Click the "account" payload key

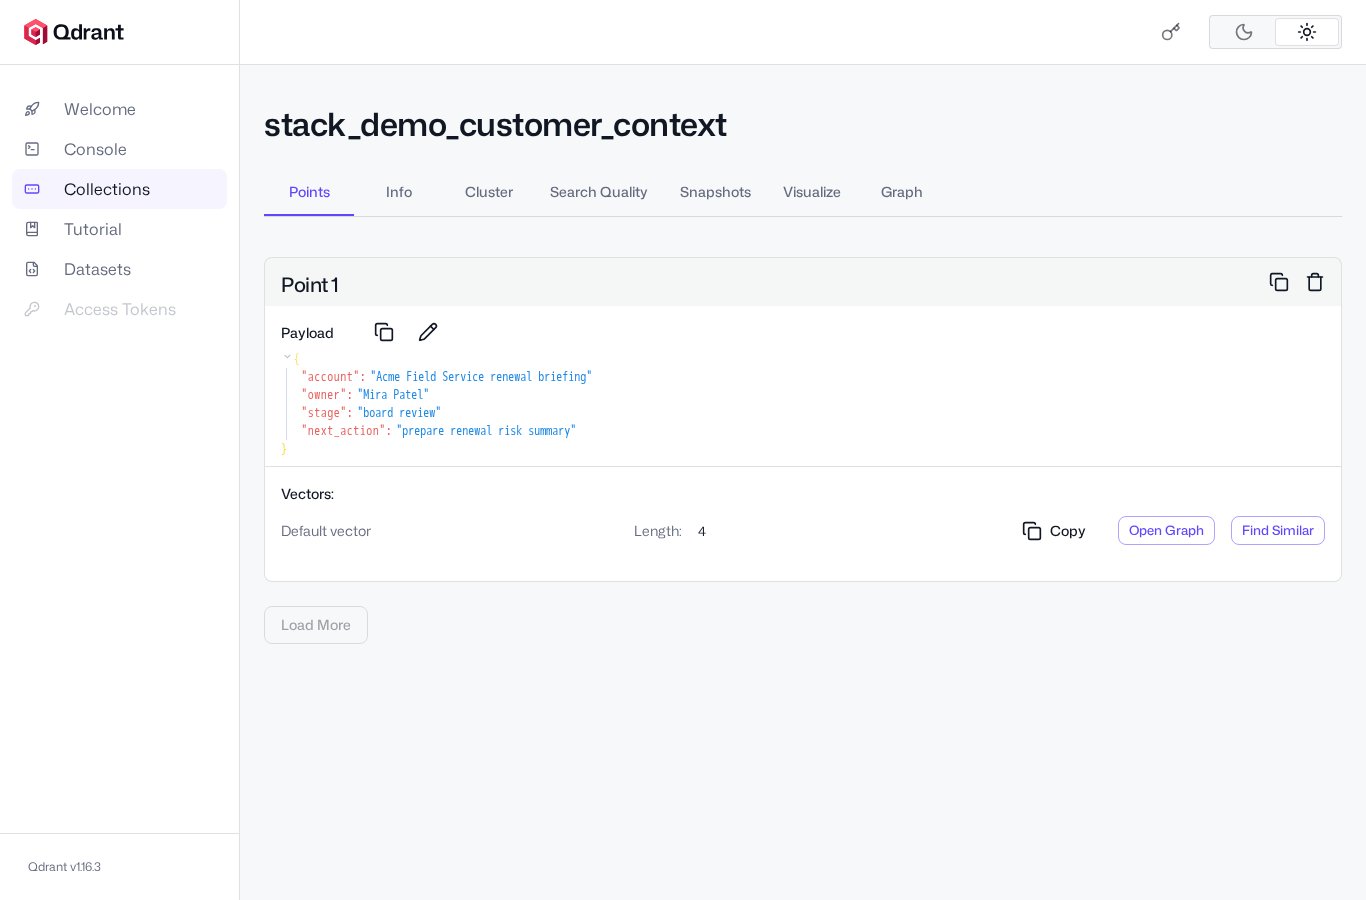pos(330,377)
